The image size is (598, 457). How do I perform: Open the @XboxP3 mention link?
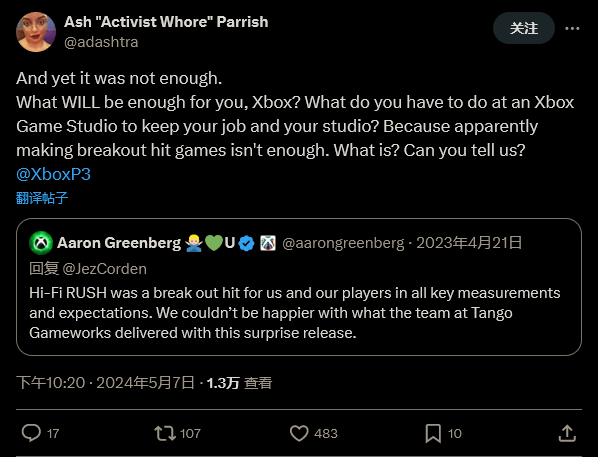click(53, 174)
